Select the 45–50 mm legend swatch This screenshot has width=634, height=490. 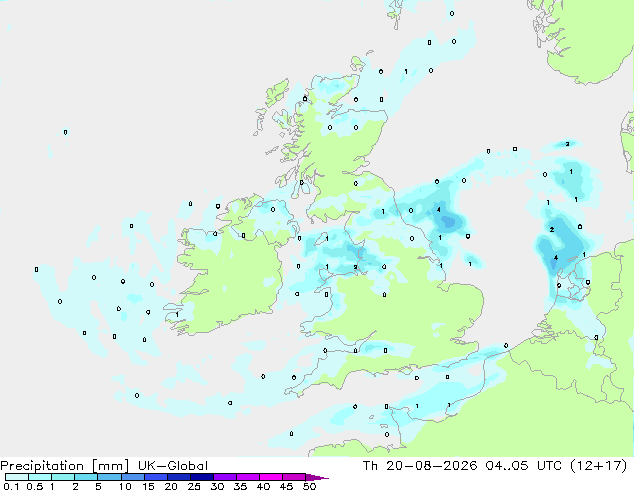(x=294, y=477)
